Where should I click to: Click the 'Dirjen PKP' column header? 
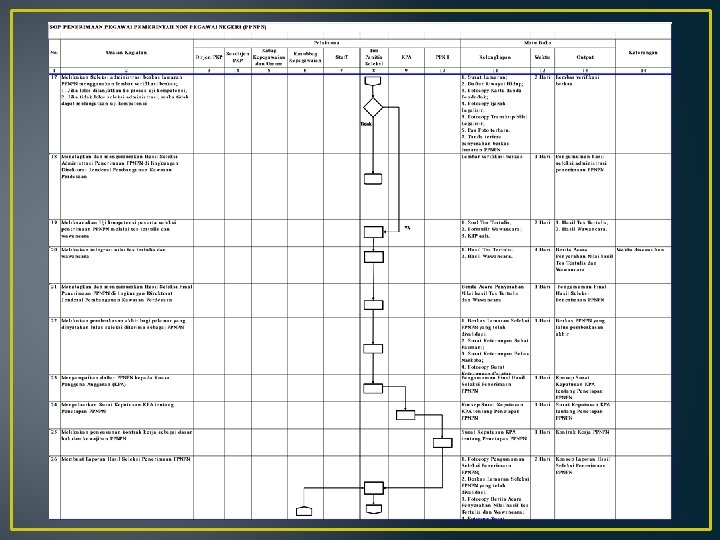click(209, 57)
